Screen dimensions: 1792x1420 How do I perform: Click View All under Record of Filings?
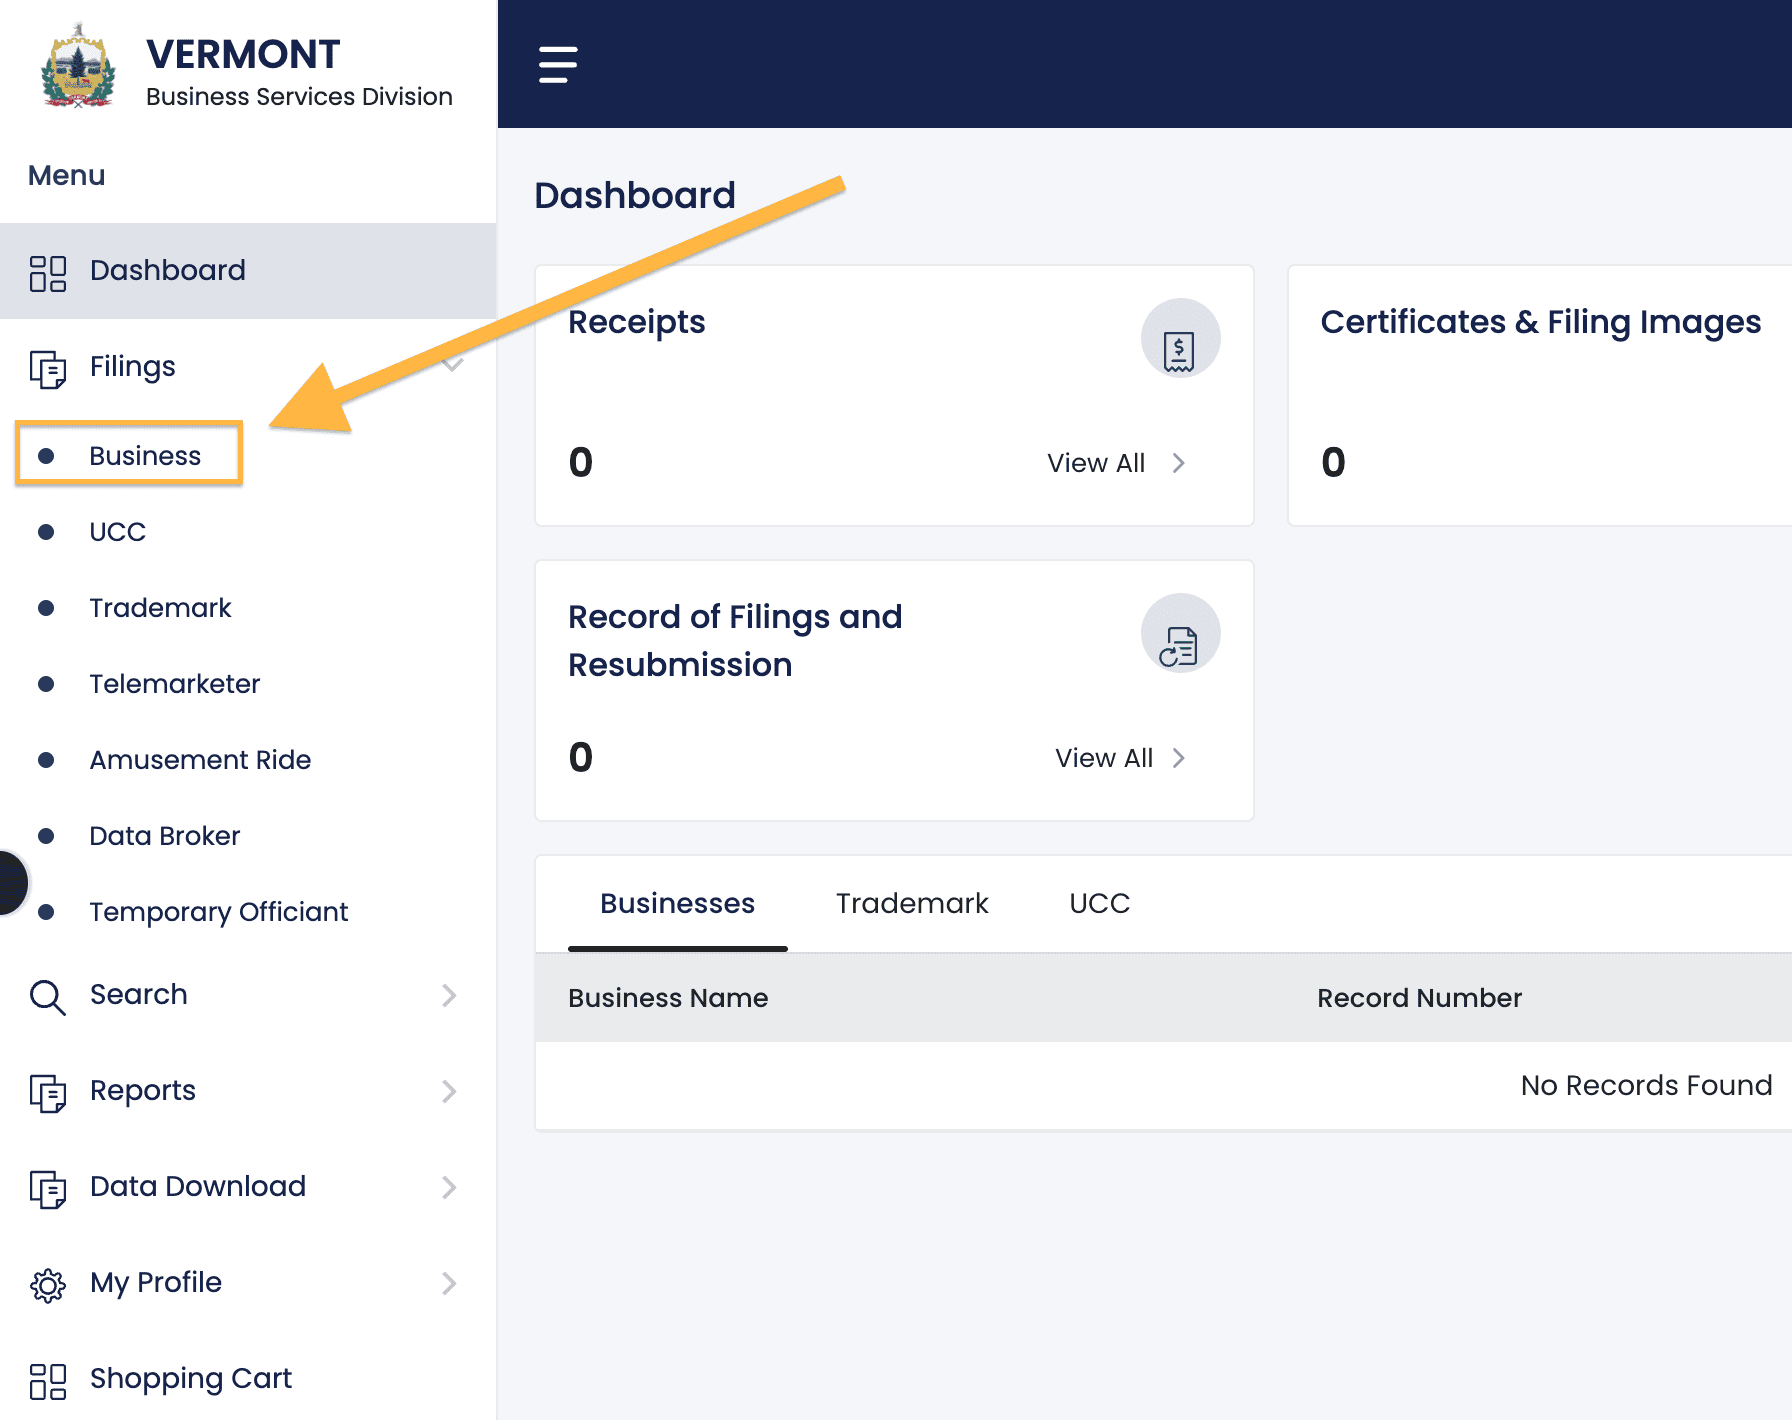click(x=1104, y=757)
